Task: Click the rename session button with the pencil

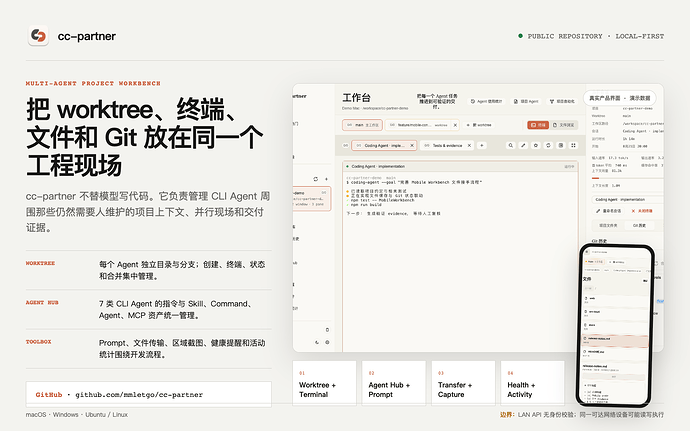Action: (x=609, y=211)
